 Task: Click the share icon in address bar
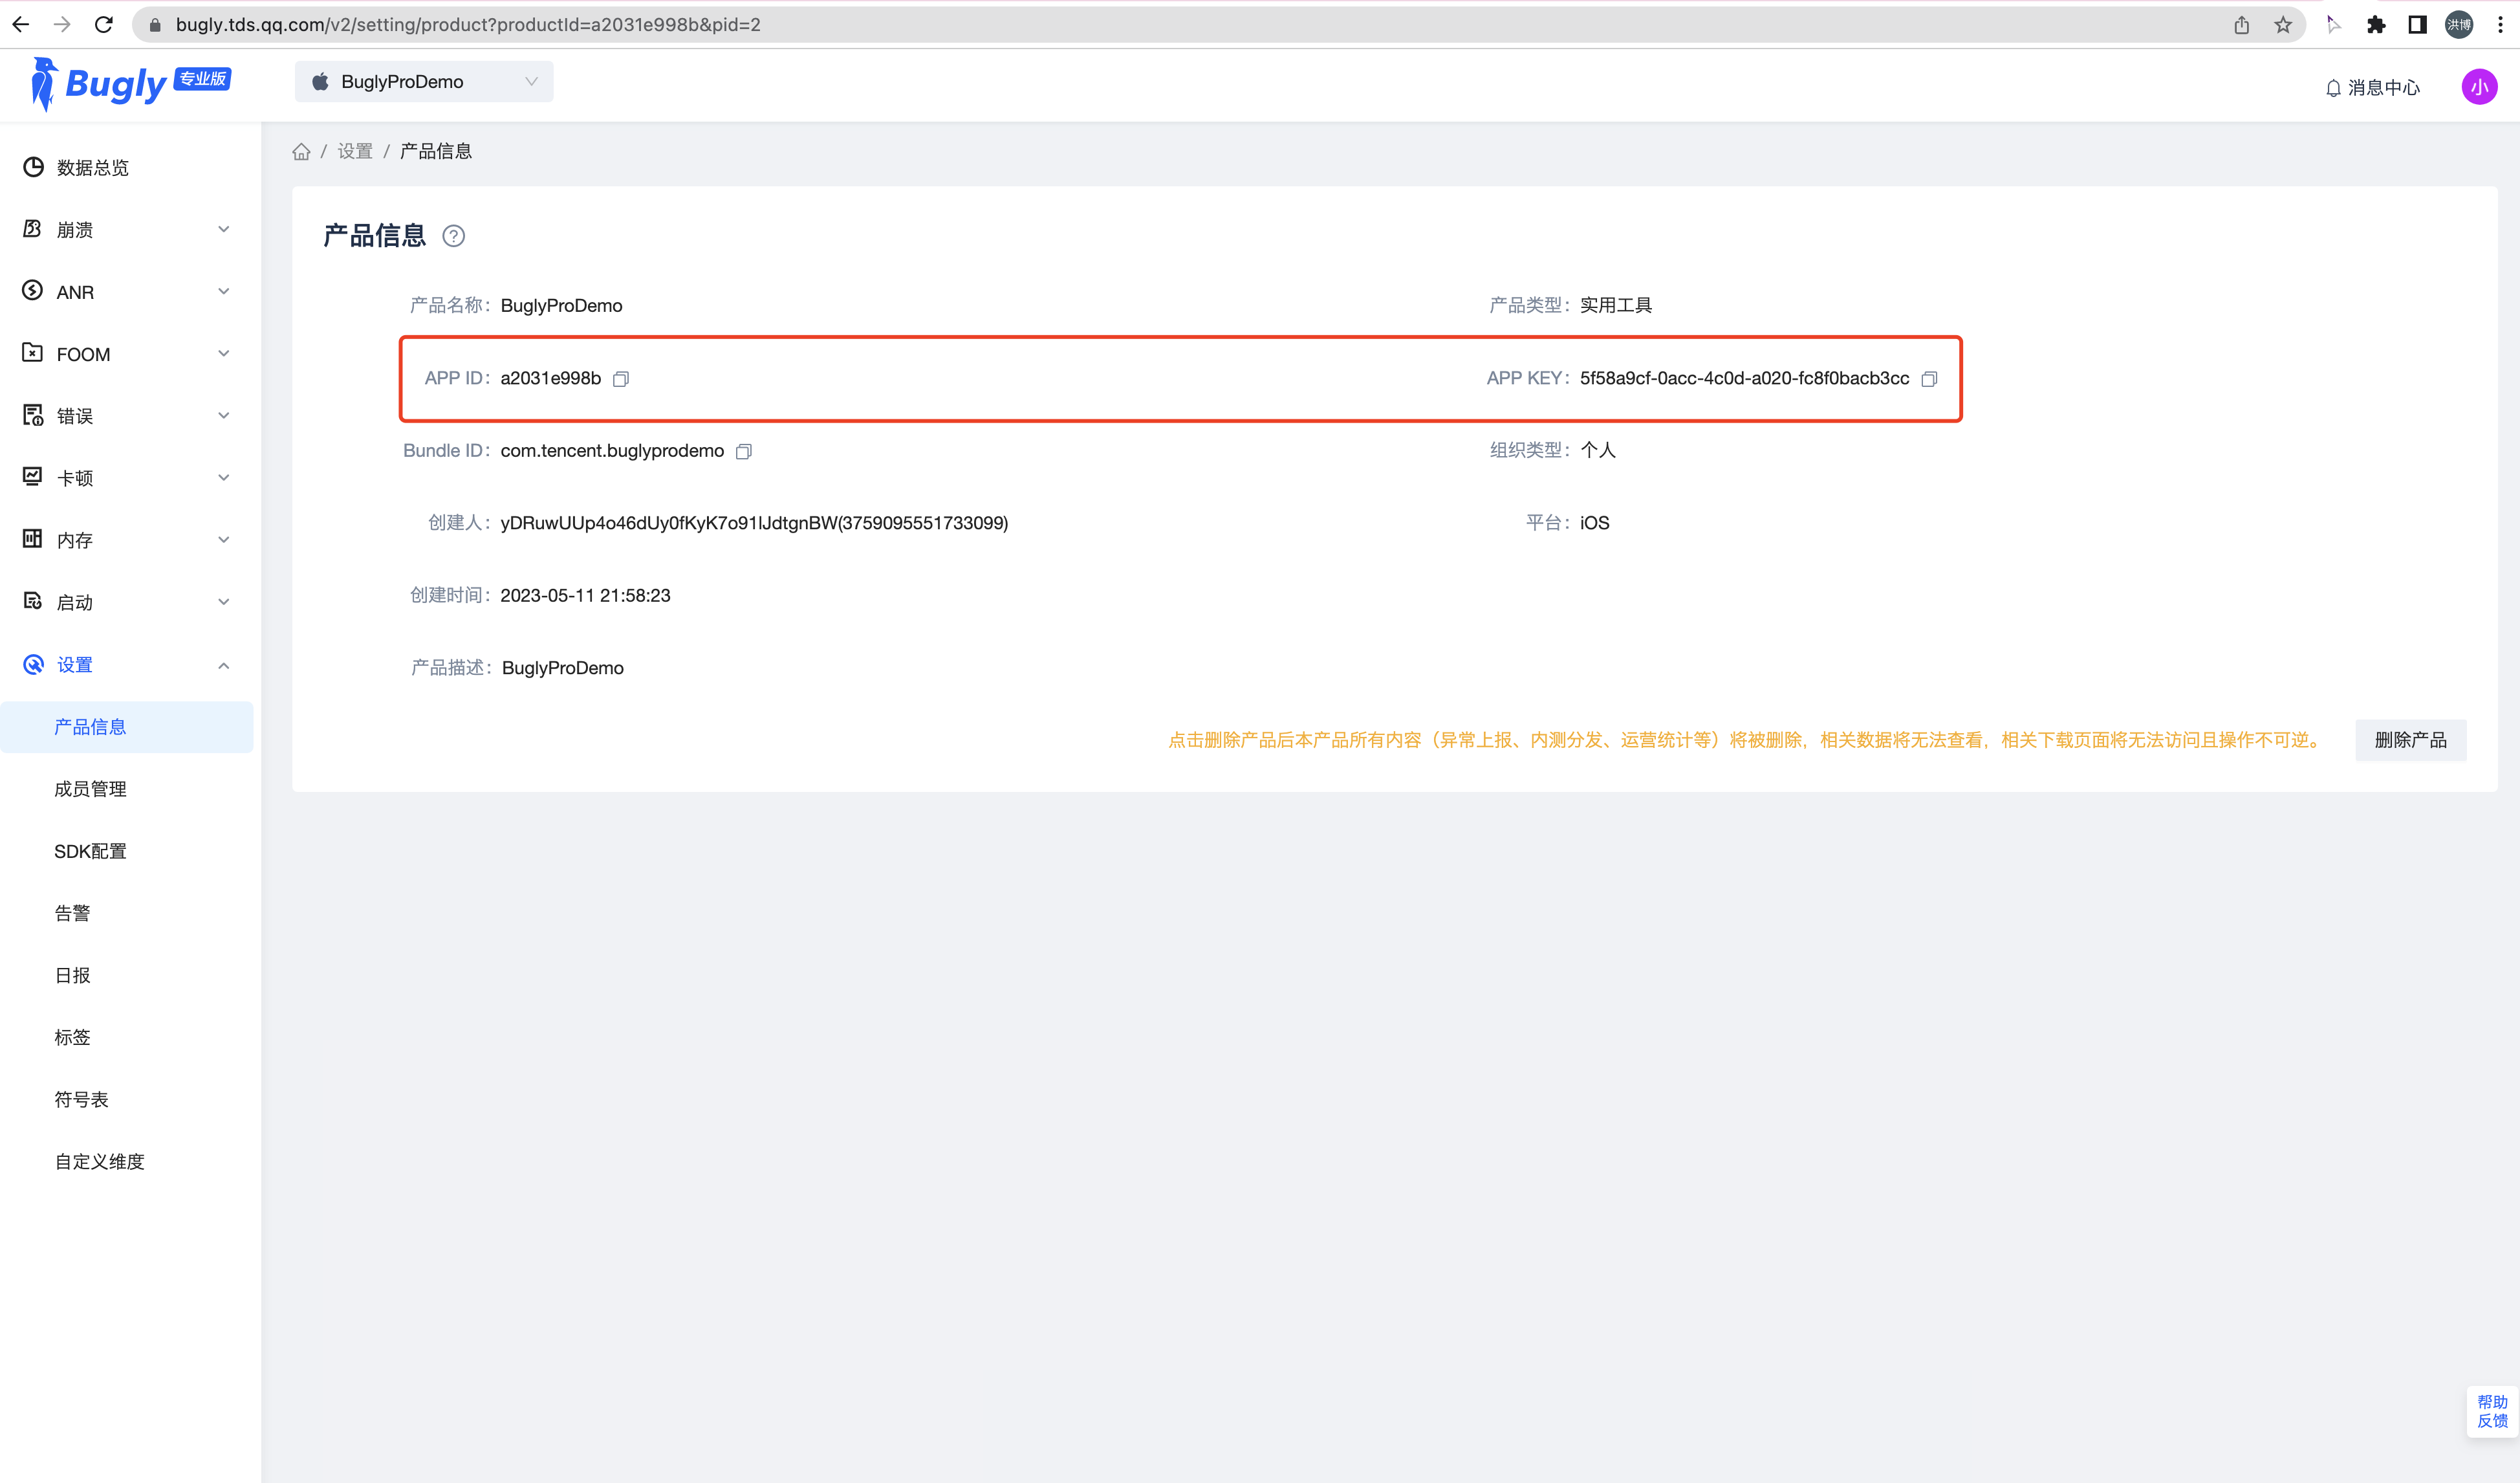[x=2241, y=25]
